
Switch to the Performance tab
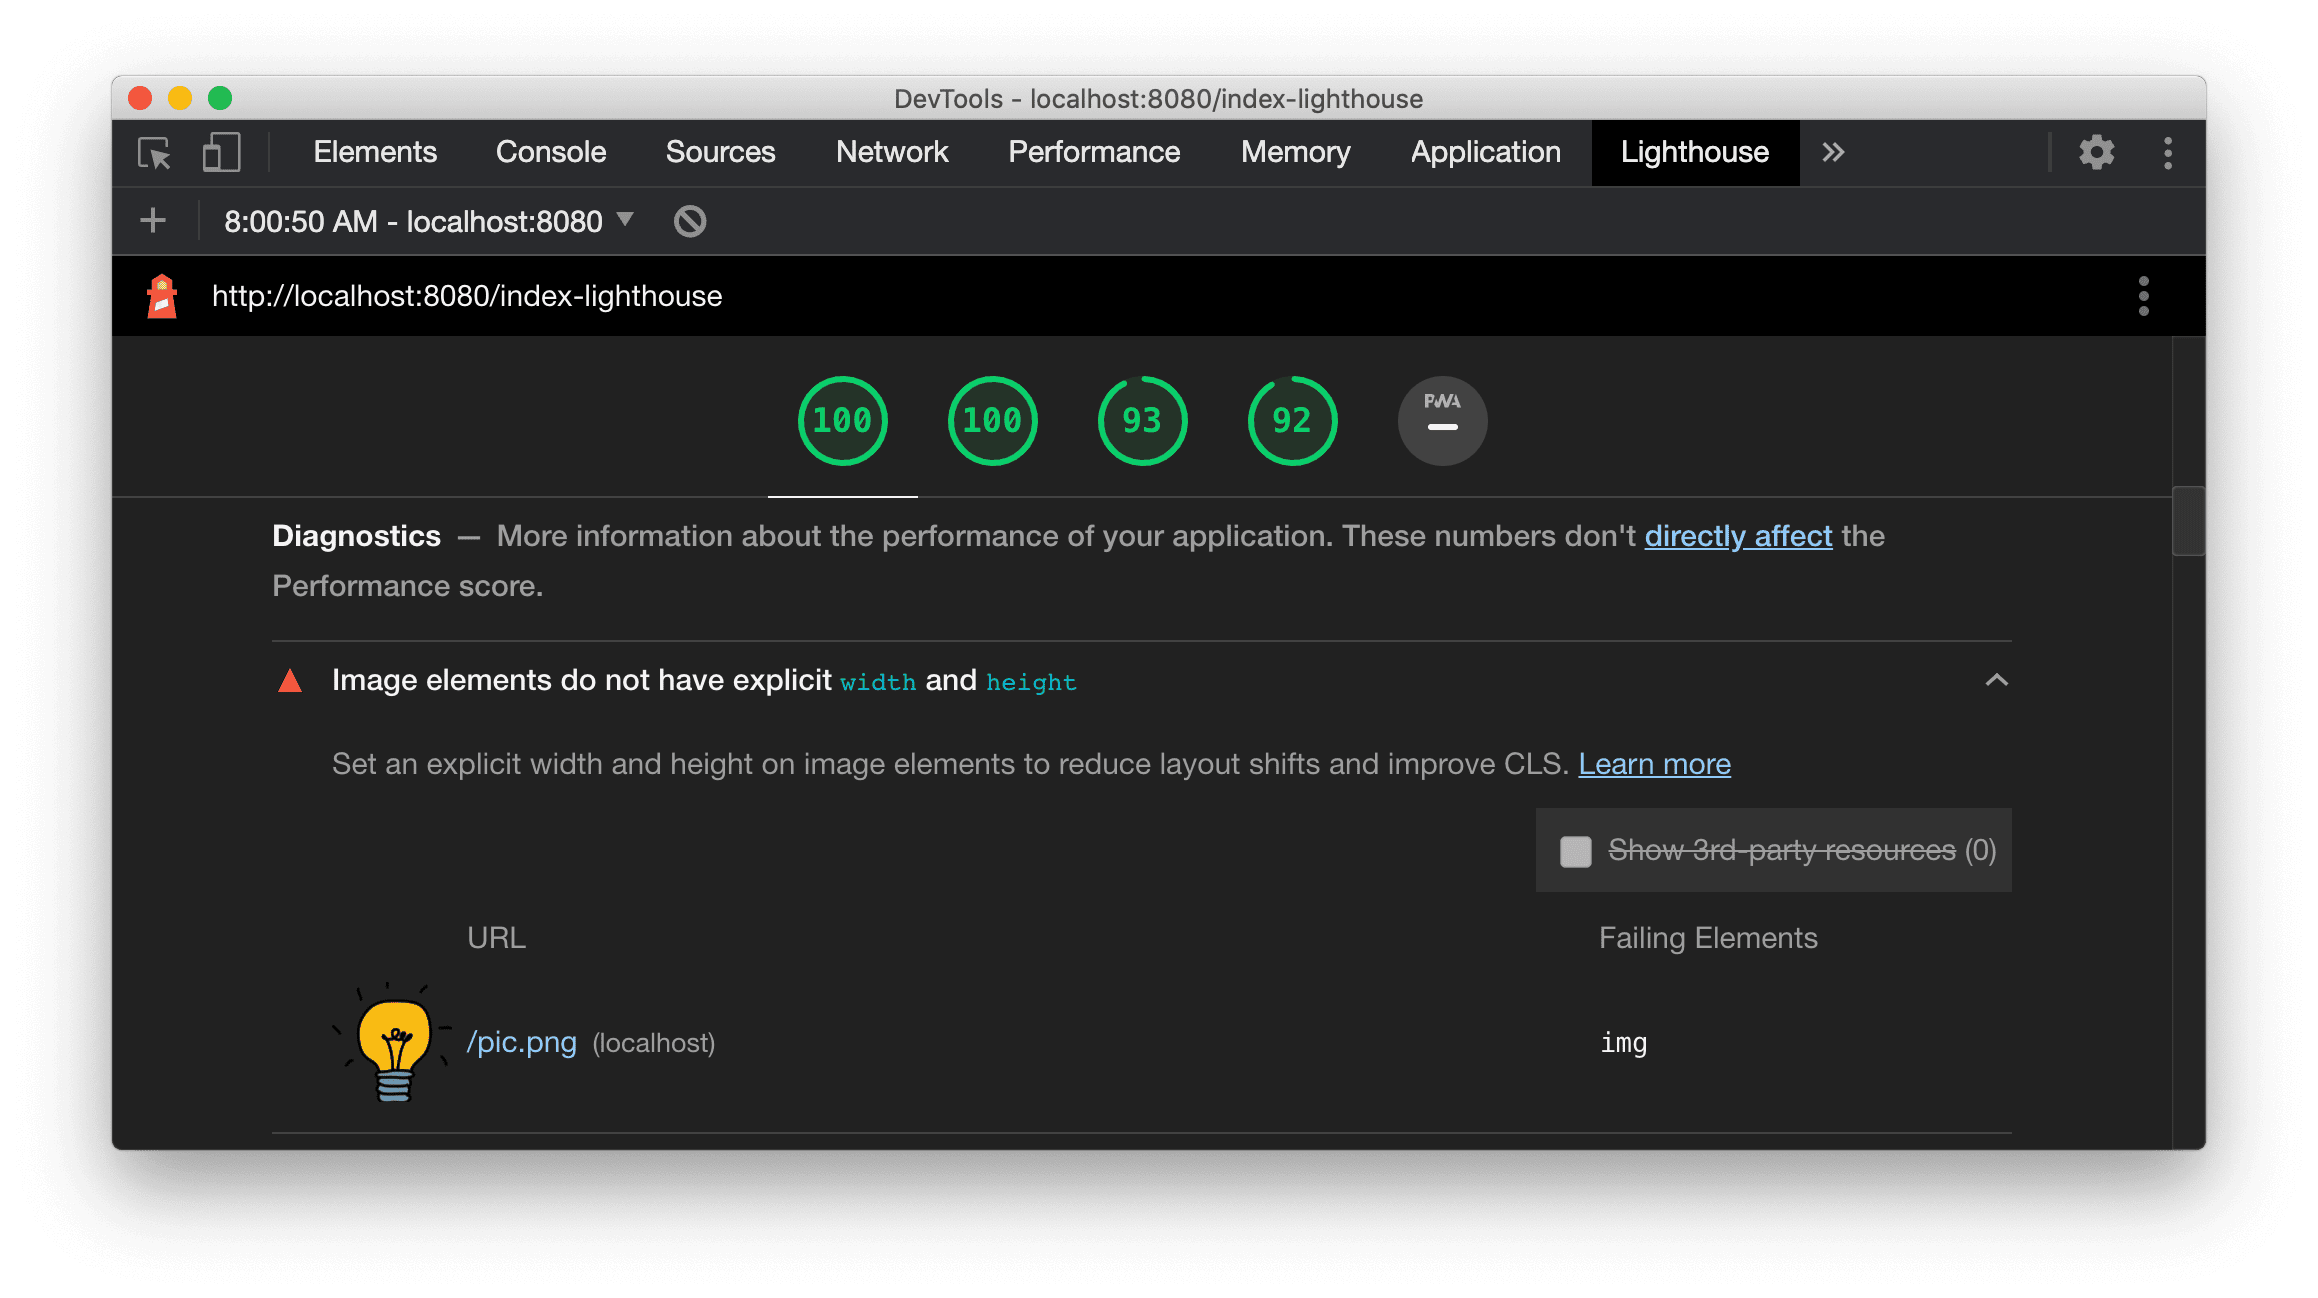point(1095,151)
